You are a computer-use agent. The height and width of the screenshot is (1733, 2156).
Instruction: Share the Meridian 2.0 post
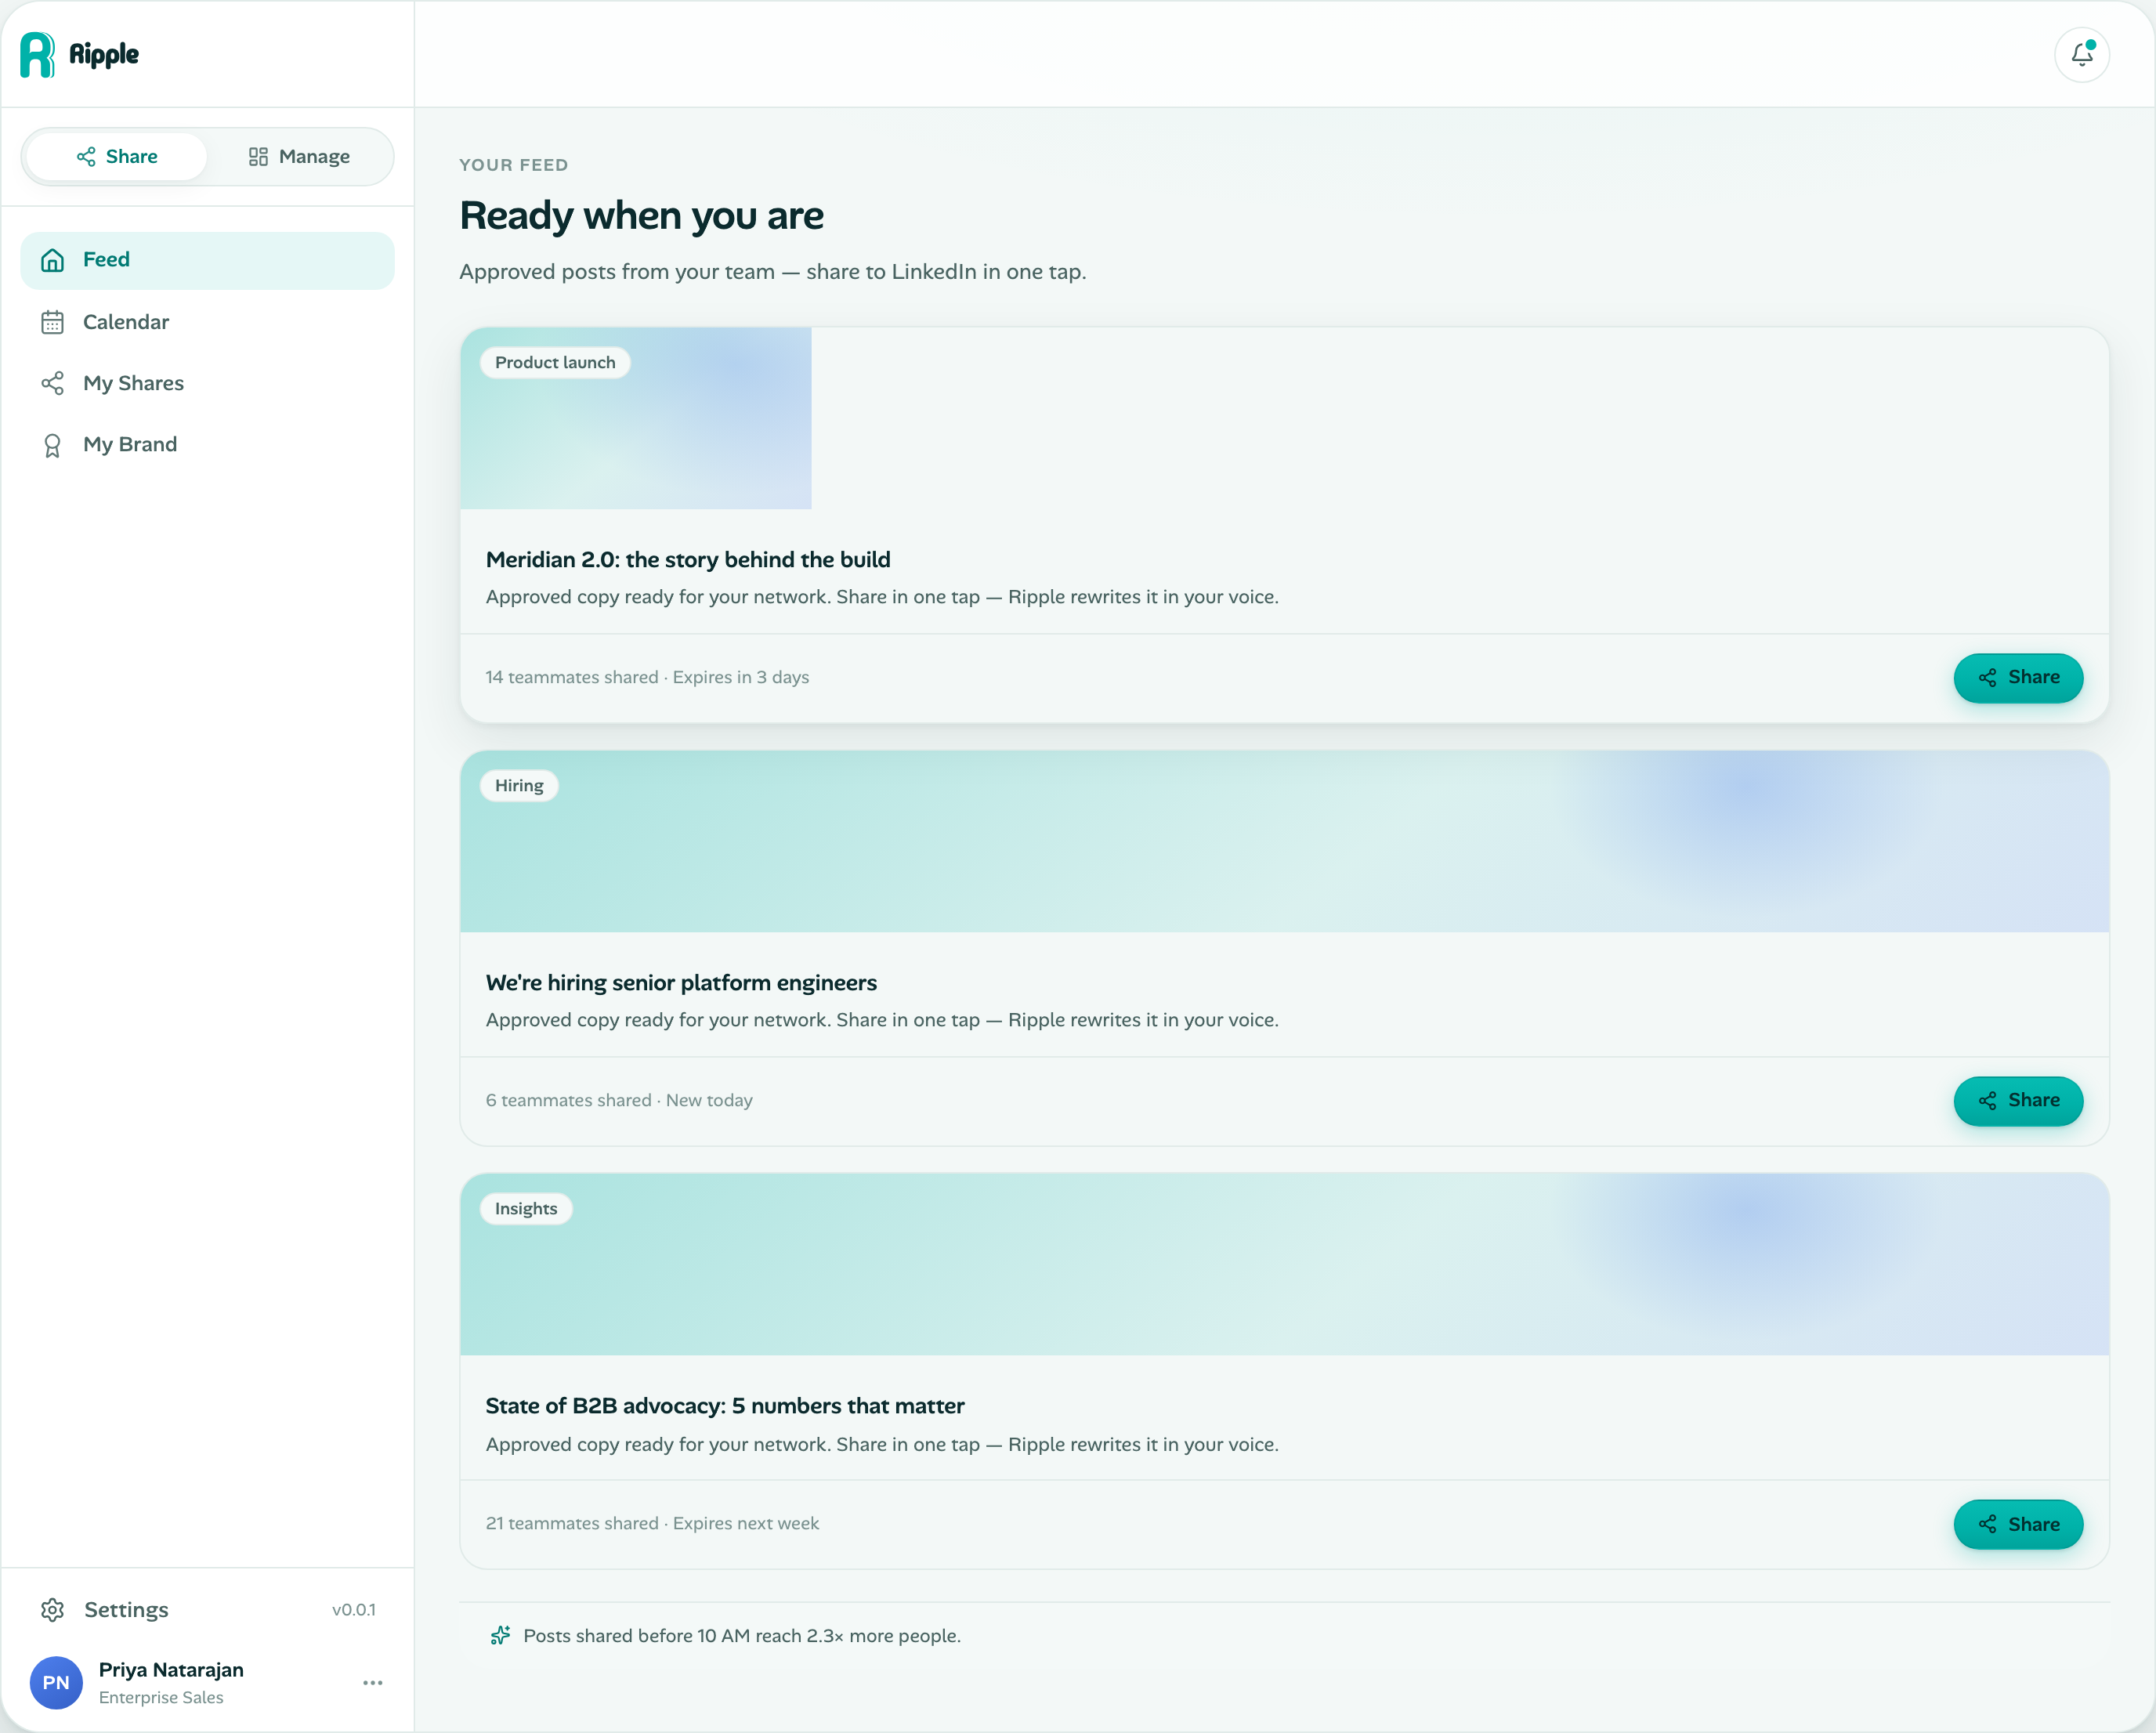coord(2018,677)
